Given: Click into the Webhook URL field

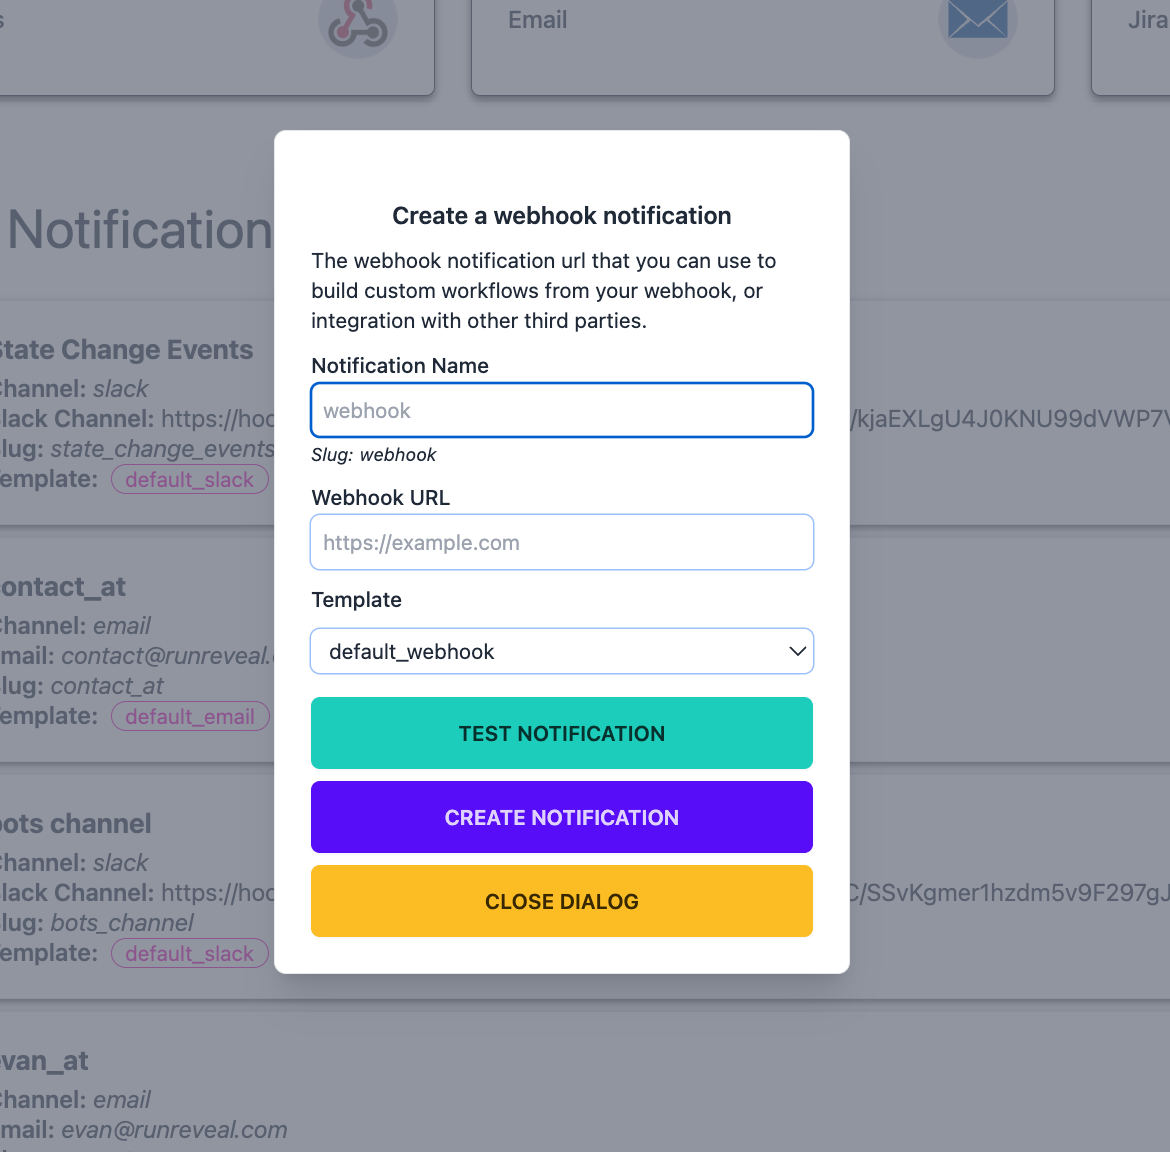Looking at the screenshot, I should tap(562, 542).
